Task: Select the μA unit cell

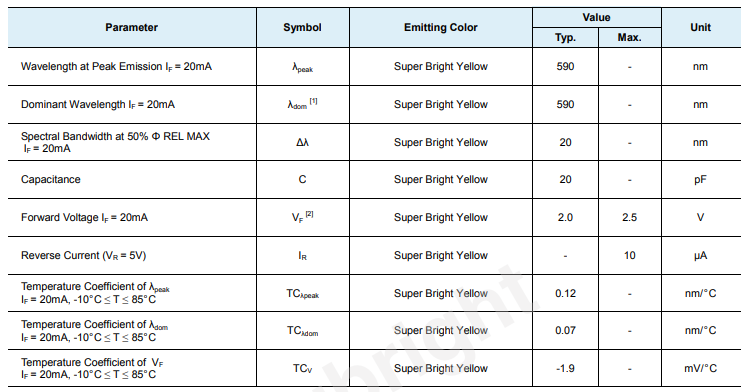Action: click(700, 256)
